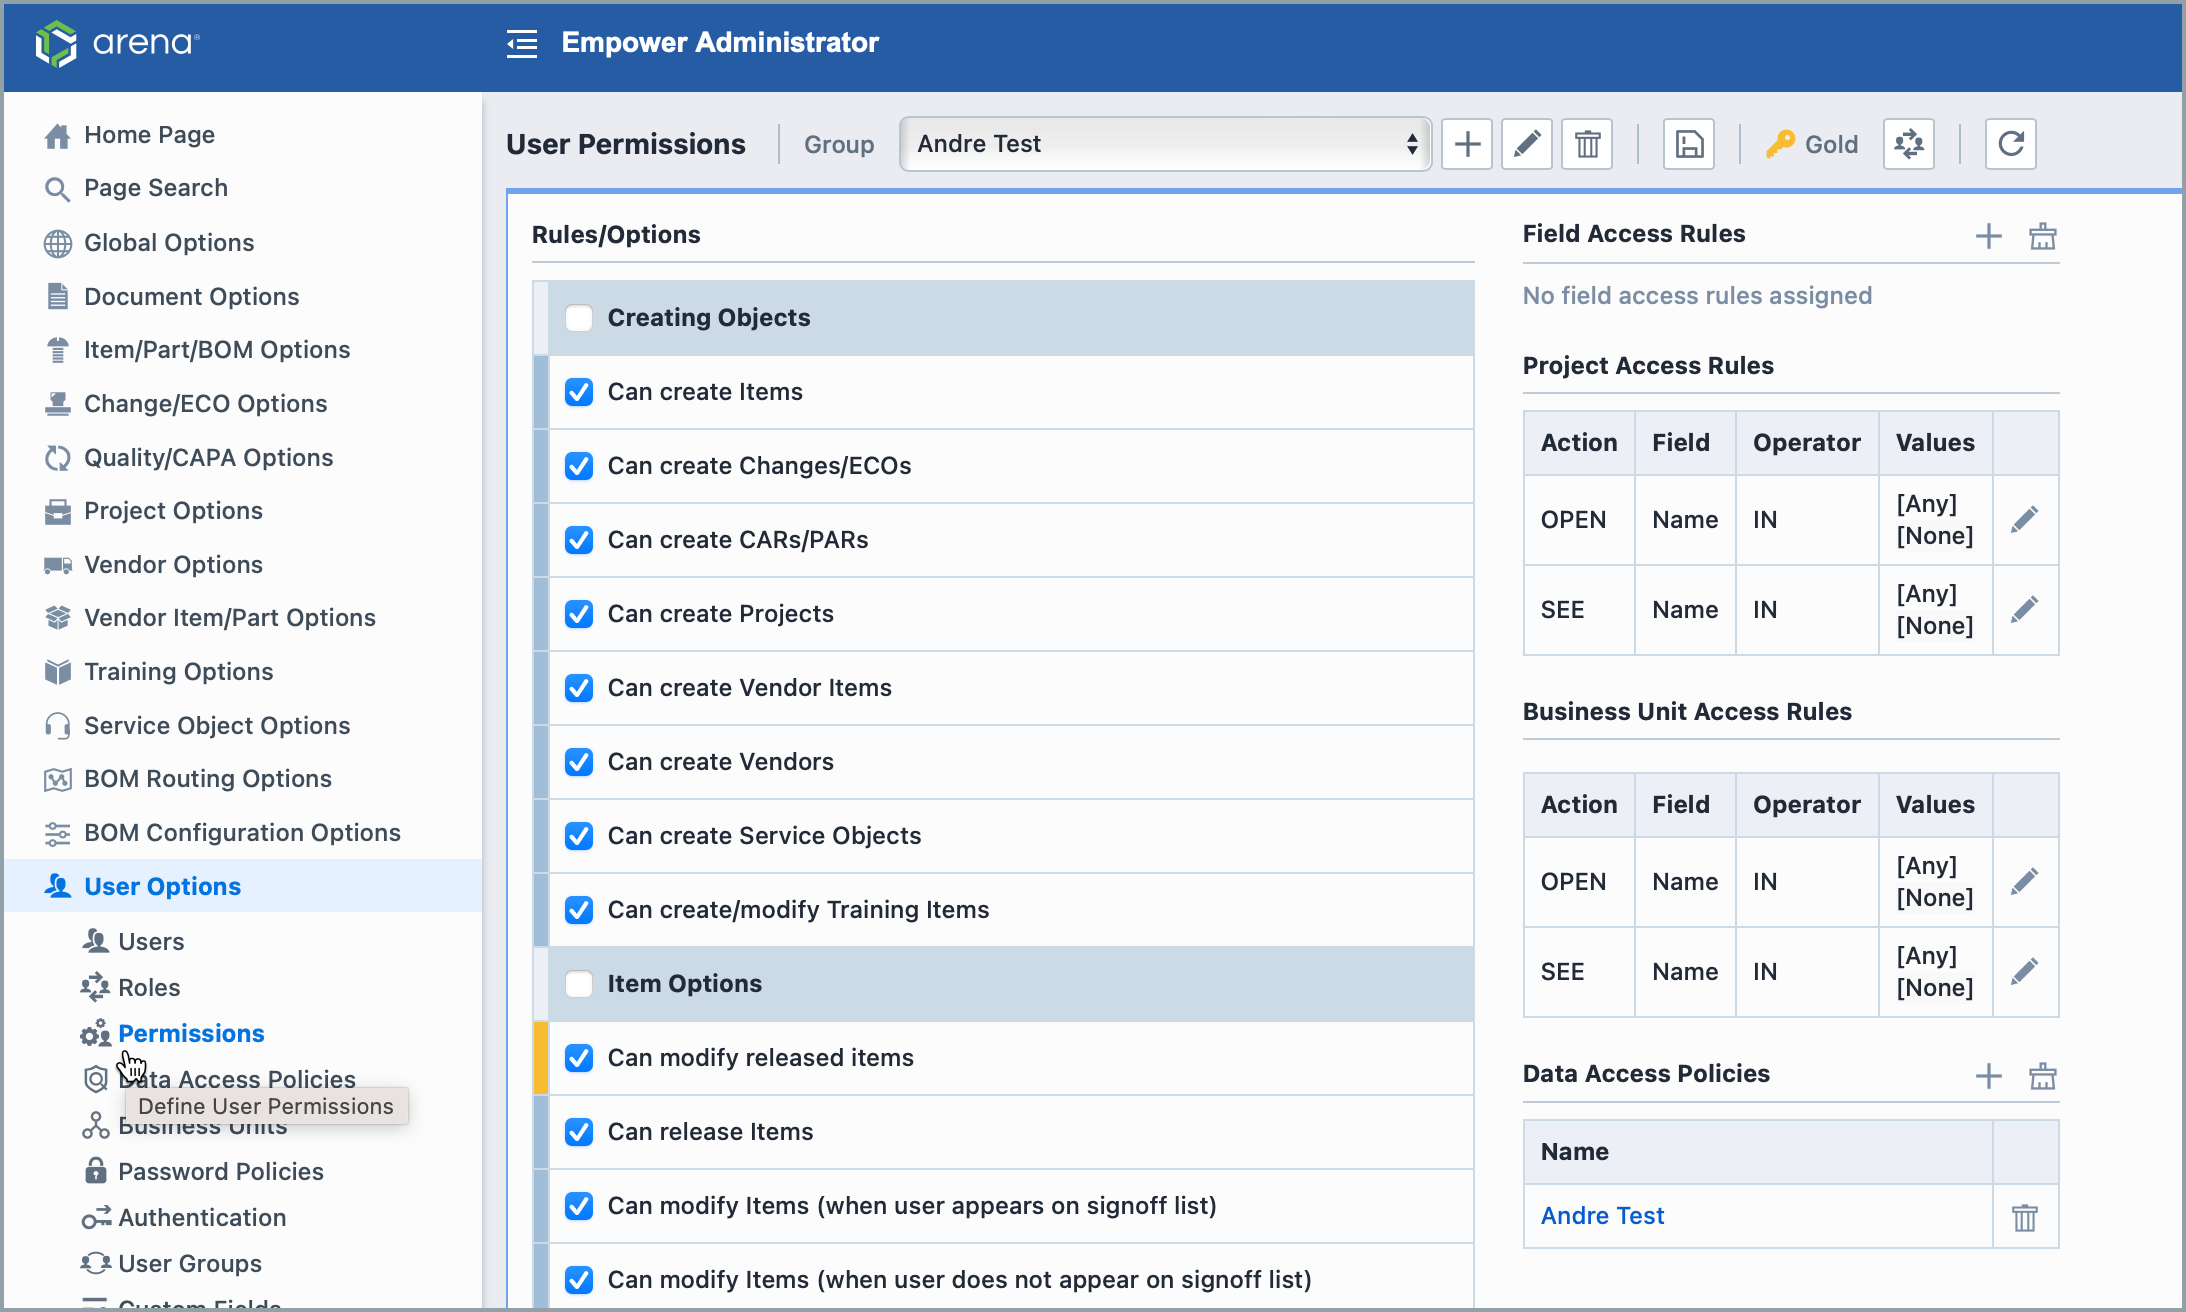
Task: Click the save/export icon next to delete
Action: pos(1688,144)
